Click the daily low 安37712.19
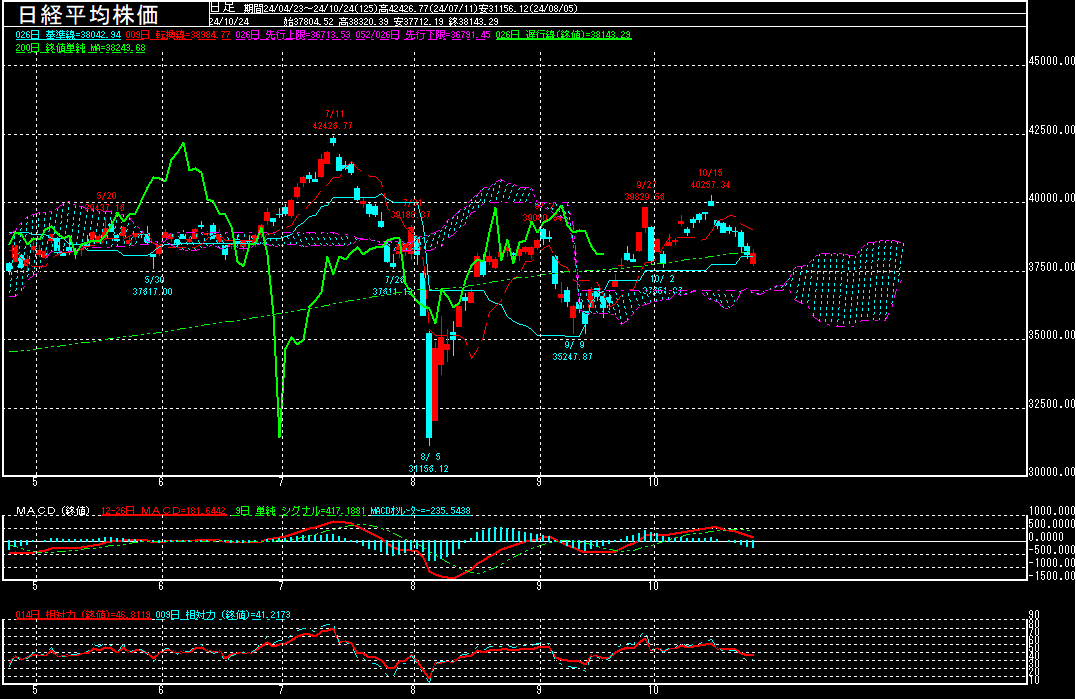This screenshot has height=699, width=1076. [419, 21]
